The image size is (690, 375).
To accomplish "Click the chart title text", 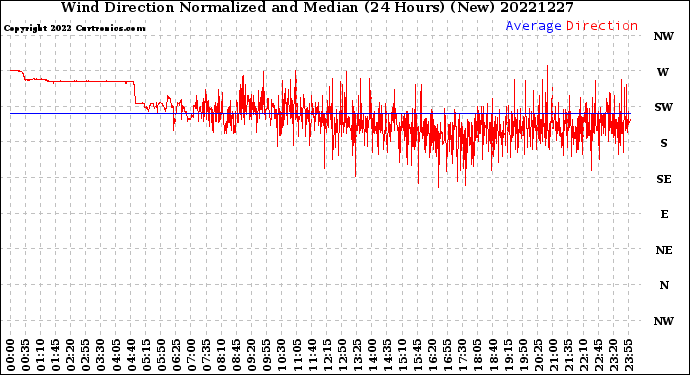I will pyautogui.click(x=317, y=7).
